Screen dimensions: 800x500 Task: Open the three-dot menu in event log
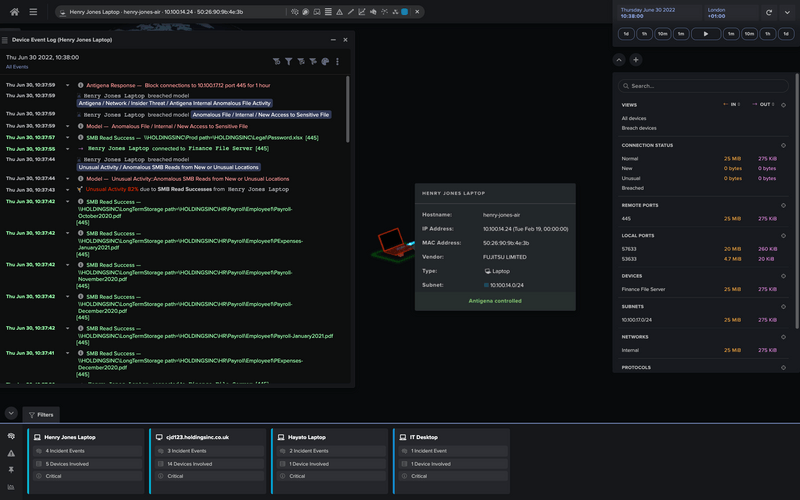[x=338, y=62]
